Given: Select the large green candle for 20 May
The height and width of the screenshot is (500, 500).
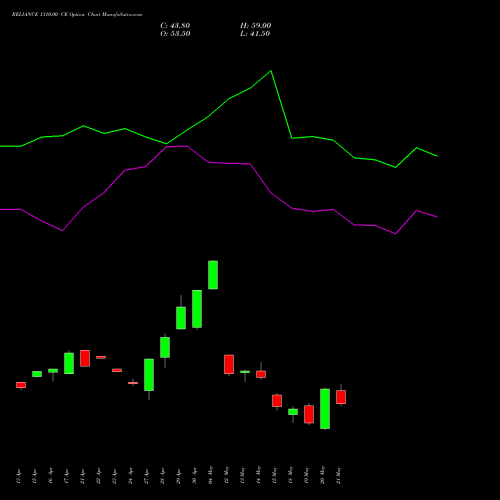Looking at the screenshot, I should [x=325, y=409].
